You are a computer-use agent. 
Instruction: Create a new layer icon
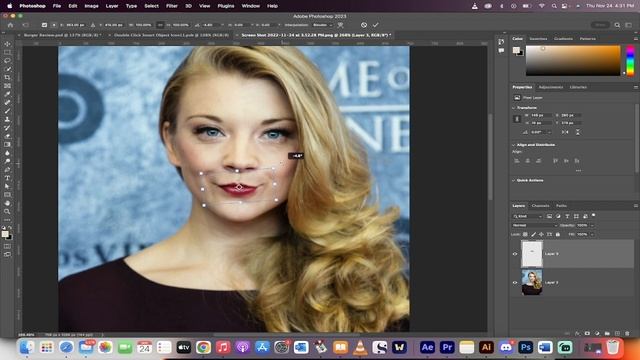point(617,333)
